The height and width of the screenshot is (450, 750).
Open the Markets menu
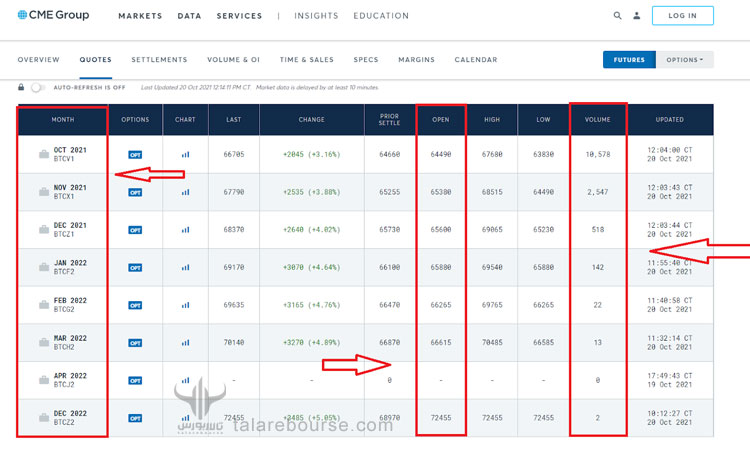pos(140,16)
